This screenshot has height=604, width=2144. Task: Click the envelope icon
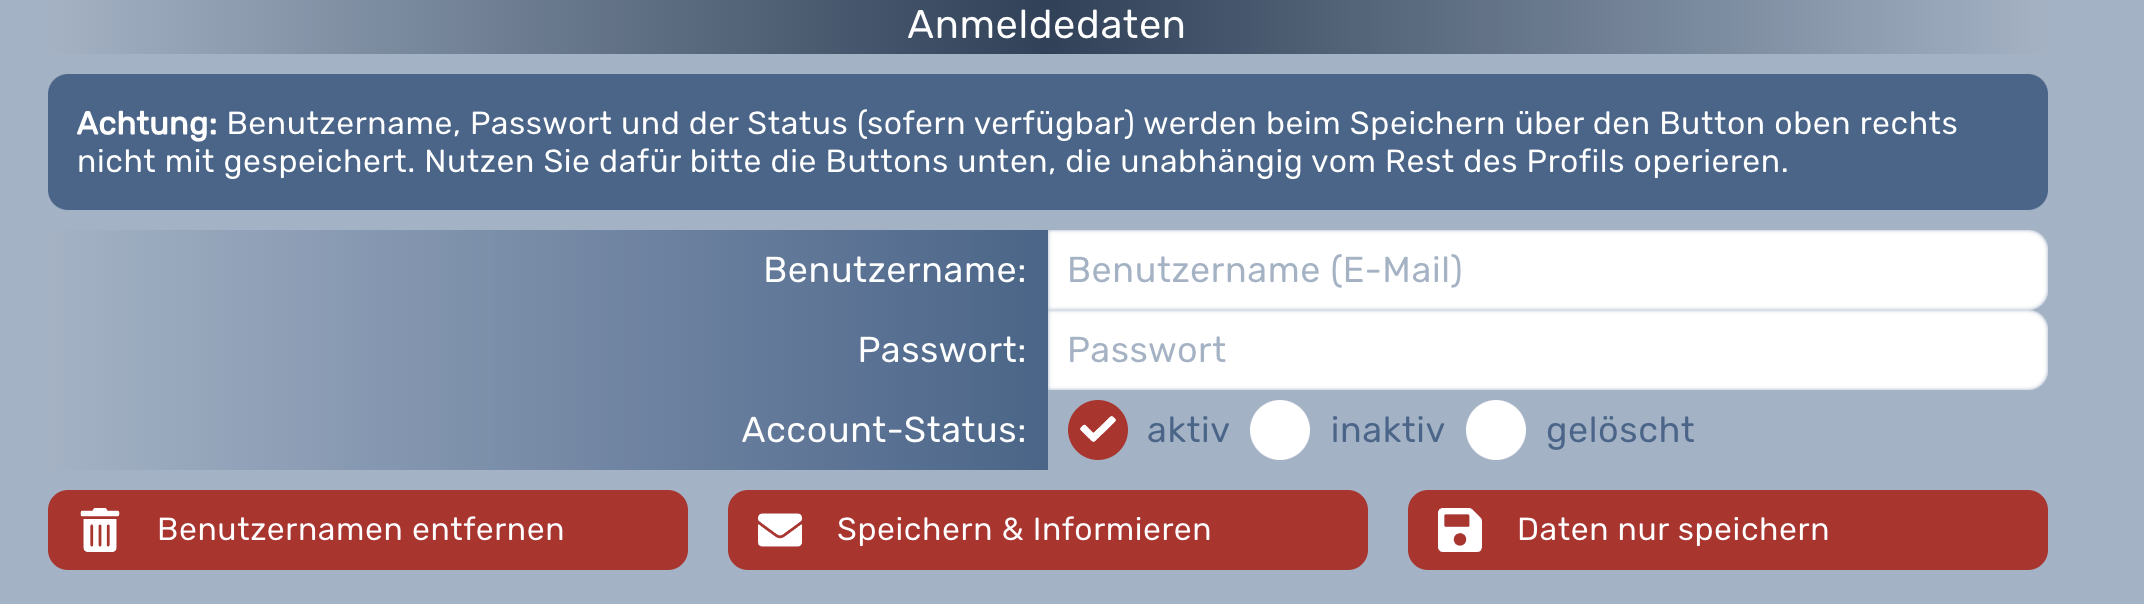click(780, 530)
